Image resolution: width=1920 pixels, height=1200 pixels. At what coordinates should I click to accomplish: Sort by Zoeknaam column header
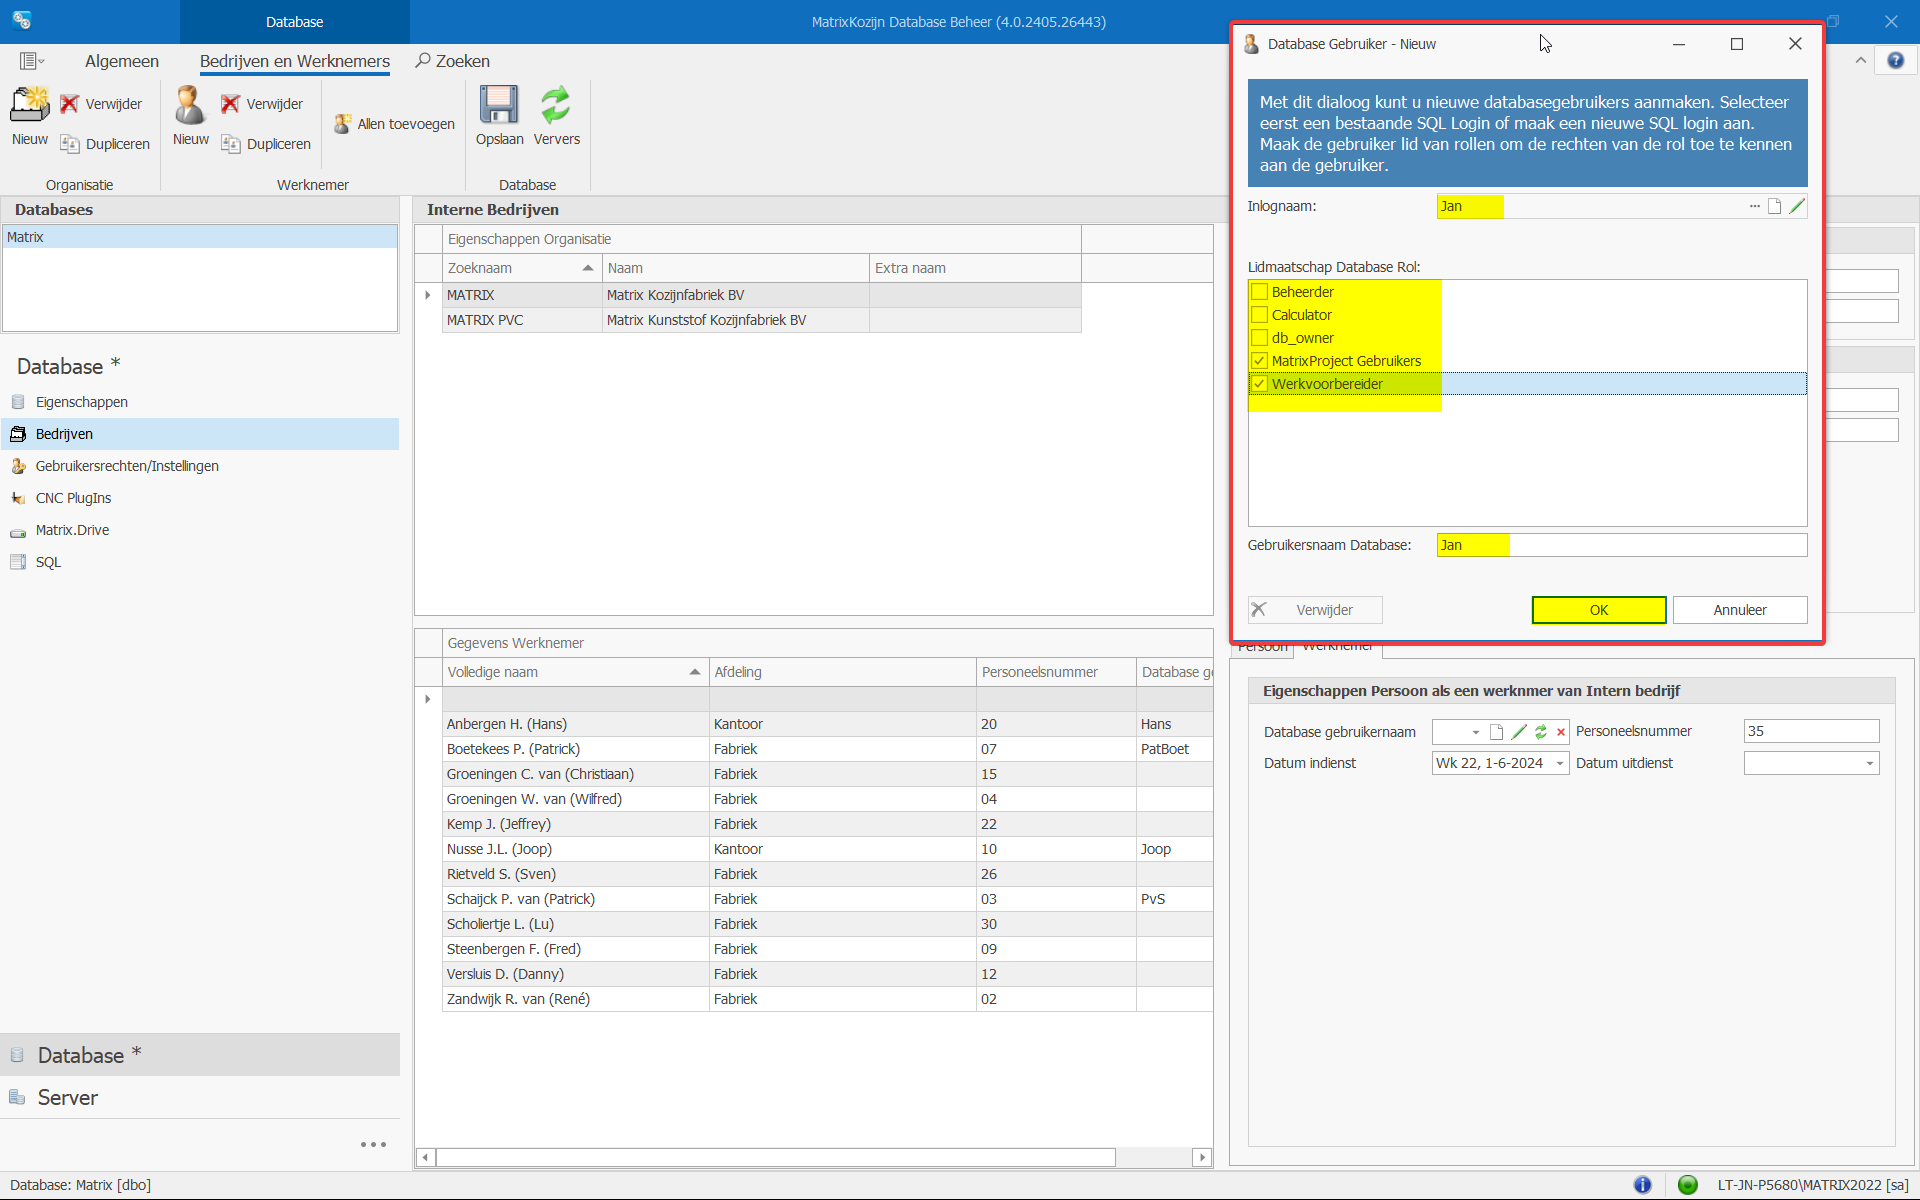pos(521,268)
